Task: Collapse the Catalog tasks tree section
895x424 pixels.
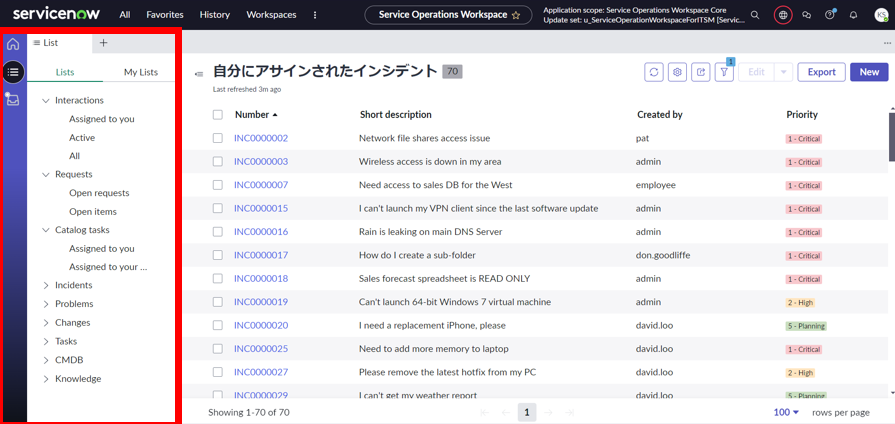Action: tap(46, 230)
